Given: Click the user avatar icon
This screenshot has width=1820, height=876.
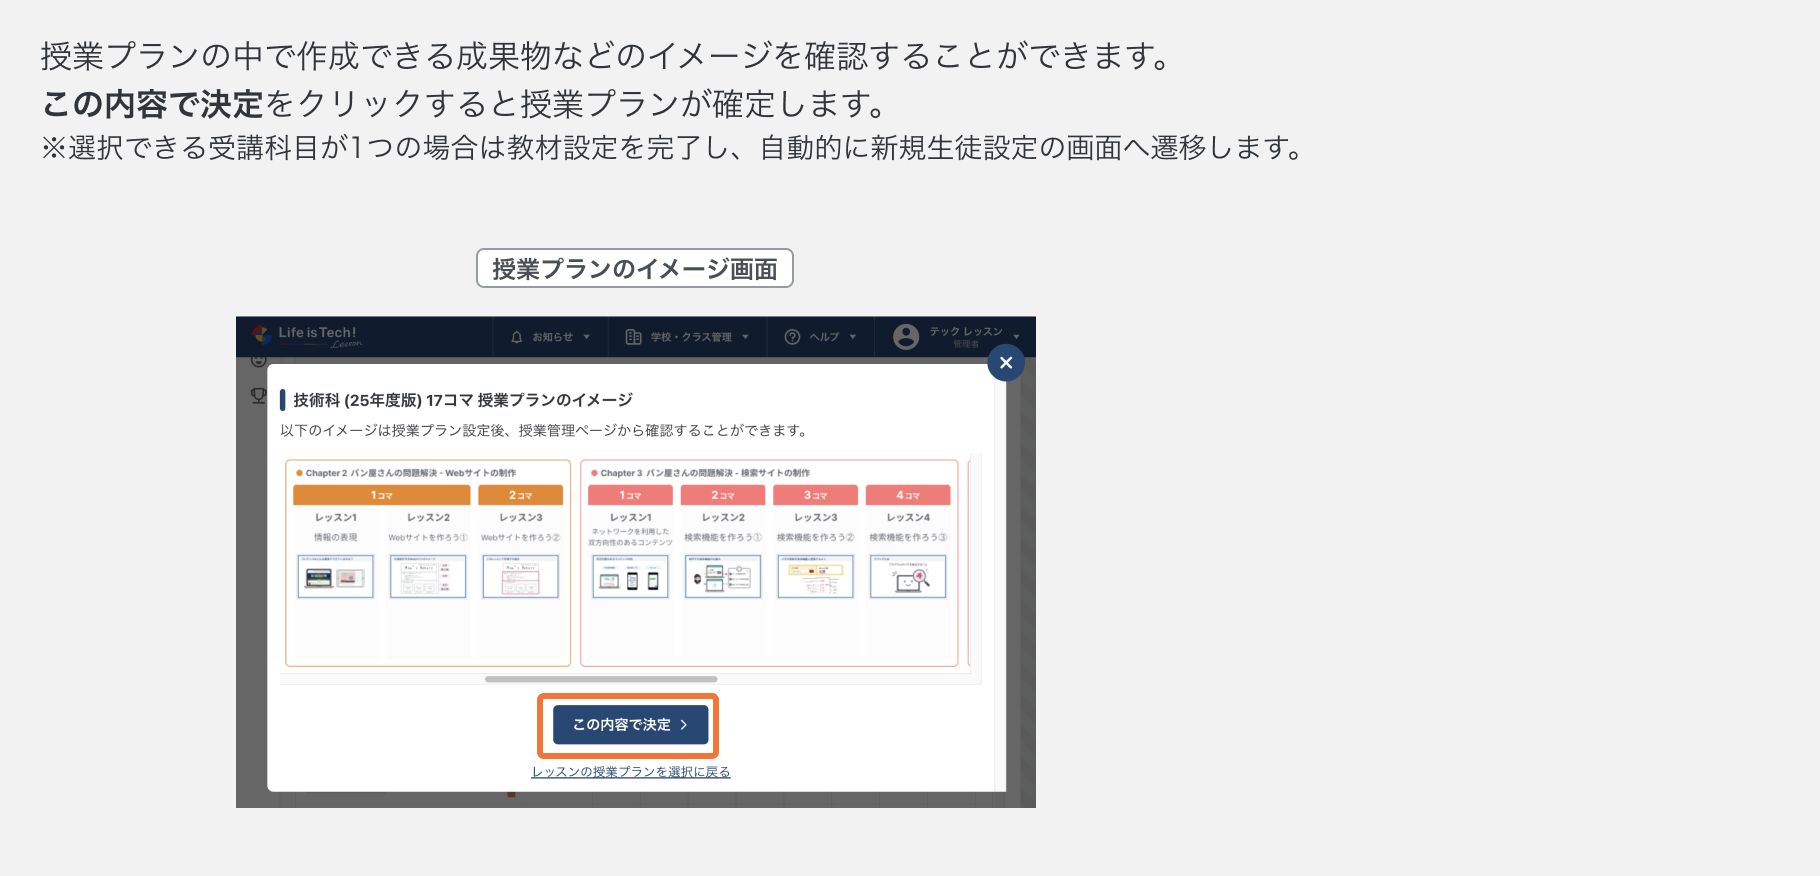Looking at the screenshot, I should 906,337.
